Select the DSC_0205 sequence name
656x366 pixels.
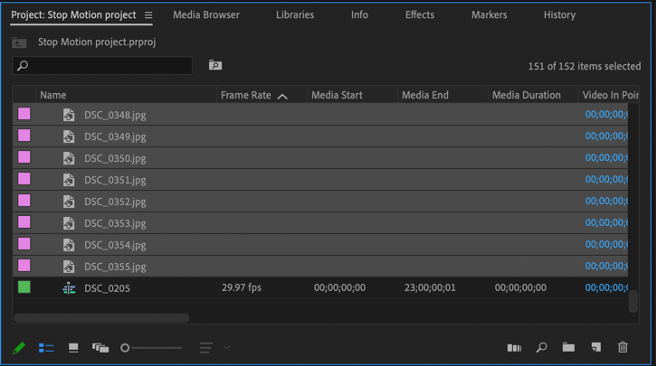pyautogui.click(x=107, y=288)
